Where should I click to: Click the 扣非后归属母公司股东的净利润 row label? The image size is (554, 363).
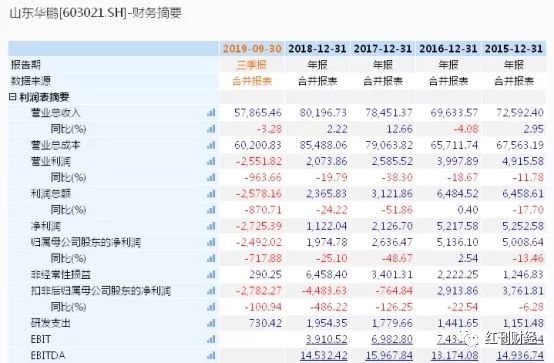pos(101,291)
